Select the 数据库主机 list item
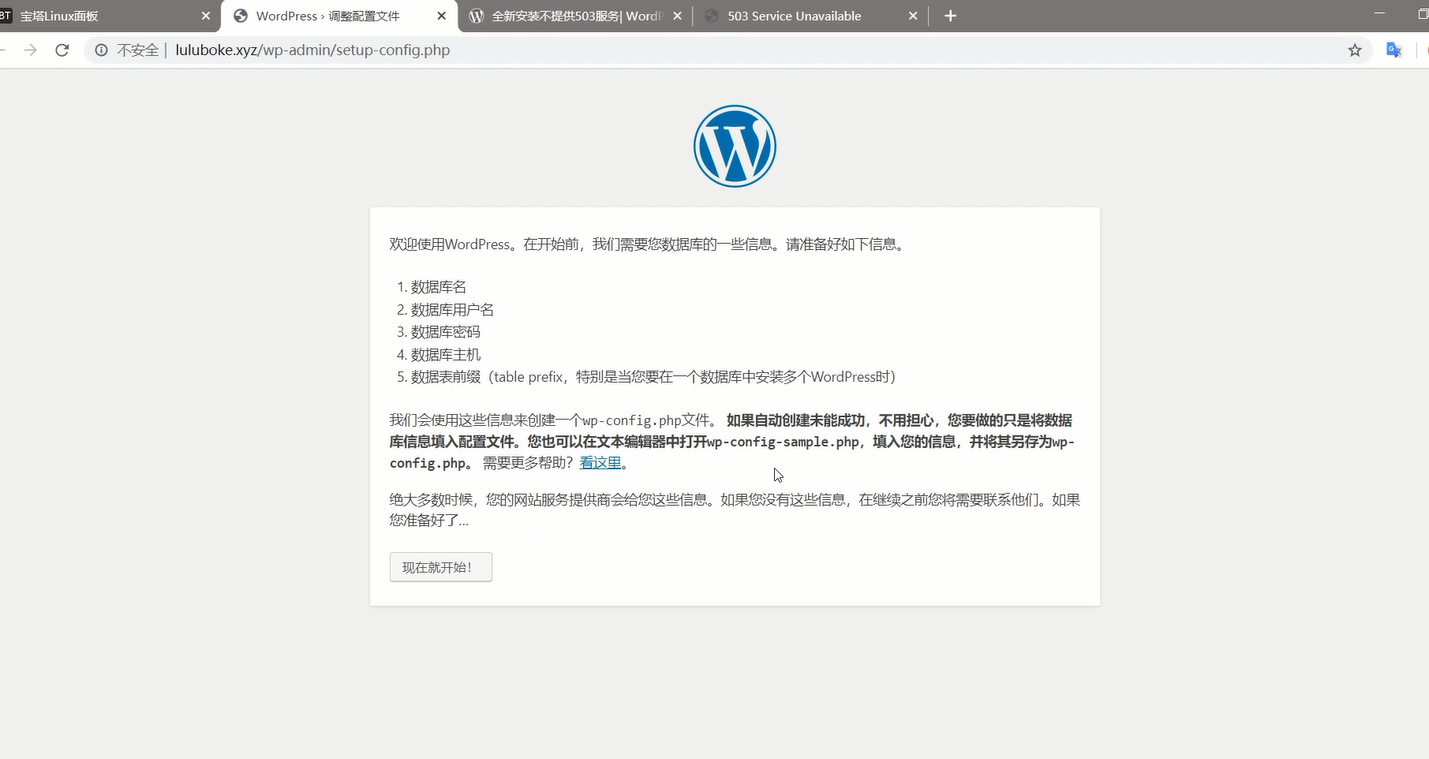 click(446, 355)
